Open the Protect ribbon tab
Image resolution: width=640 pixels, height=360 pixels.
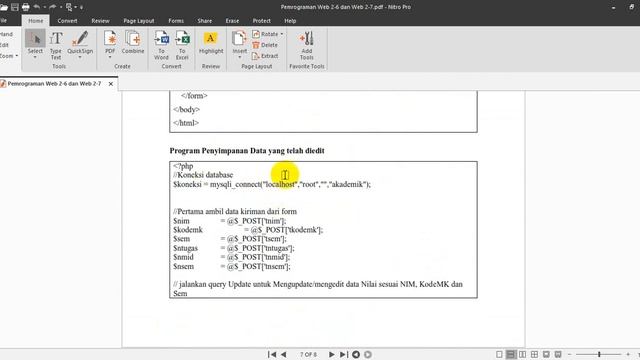point(262,20)
